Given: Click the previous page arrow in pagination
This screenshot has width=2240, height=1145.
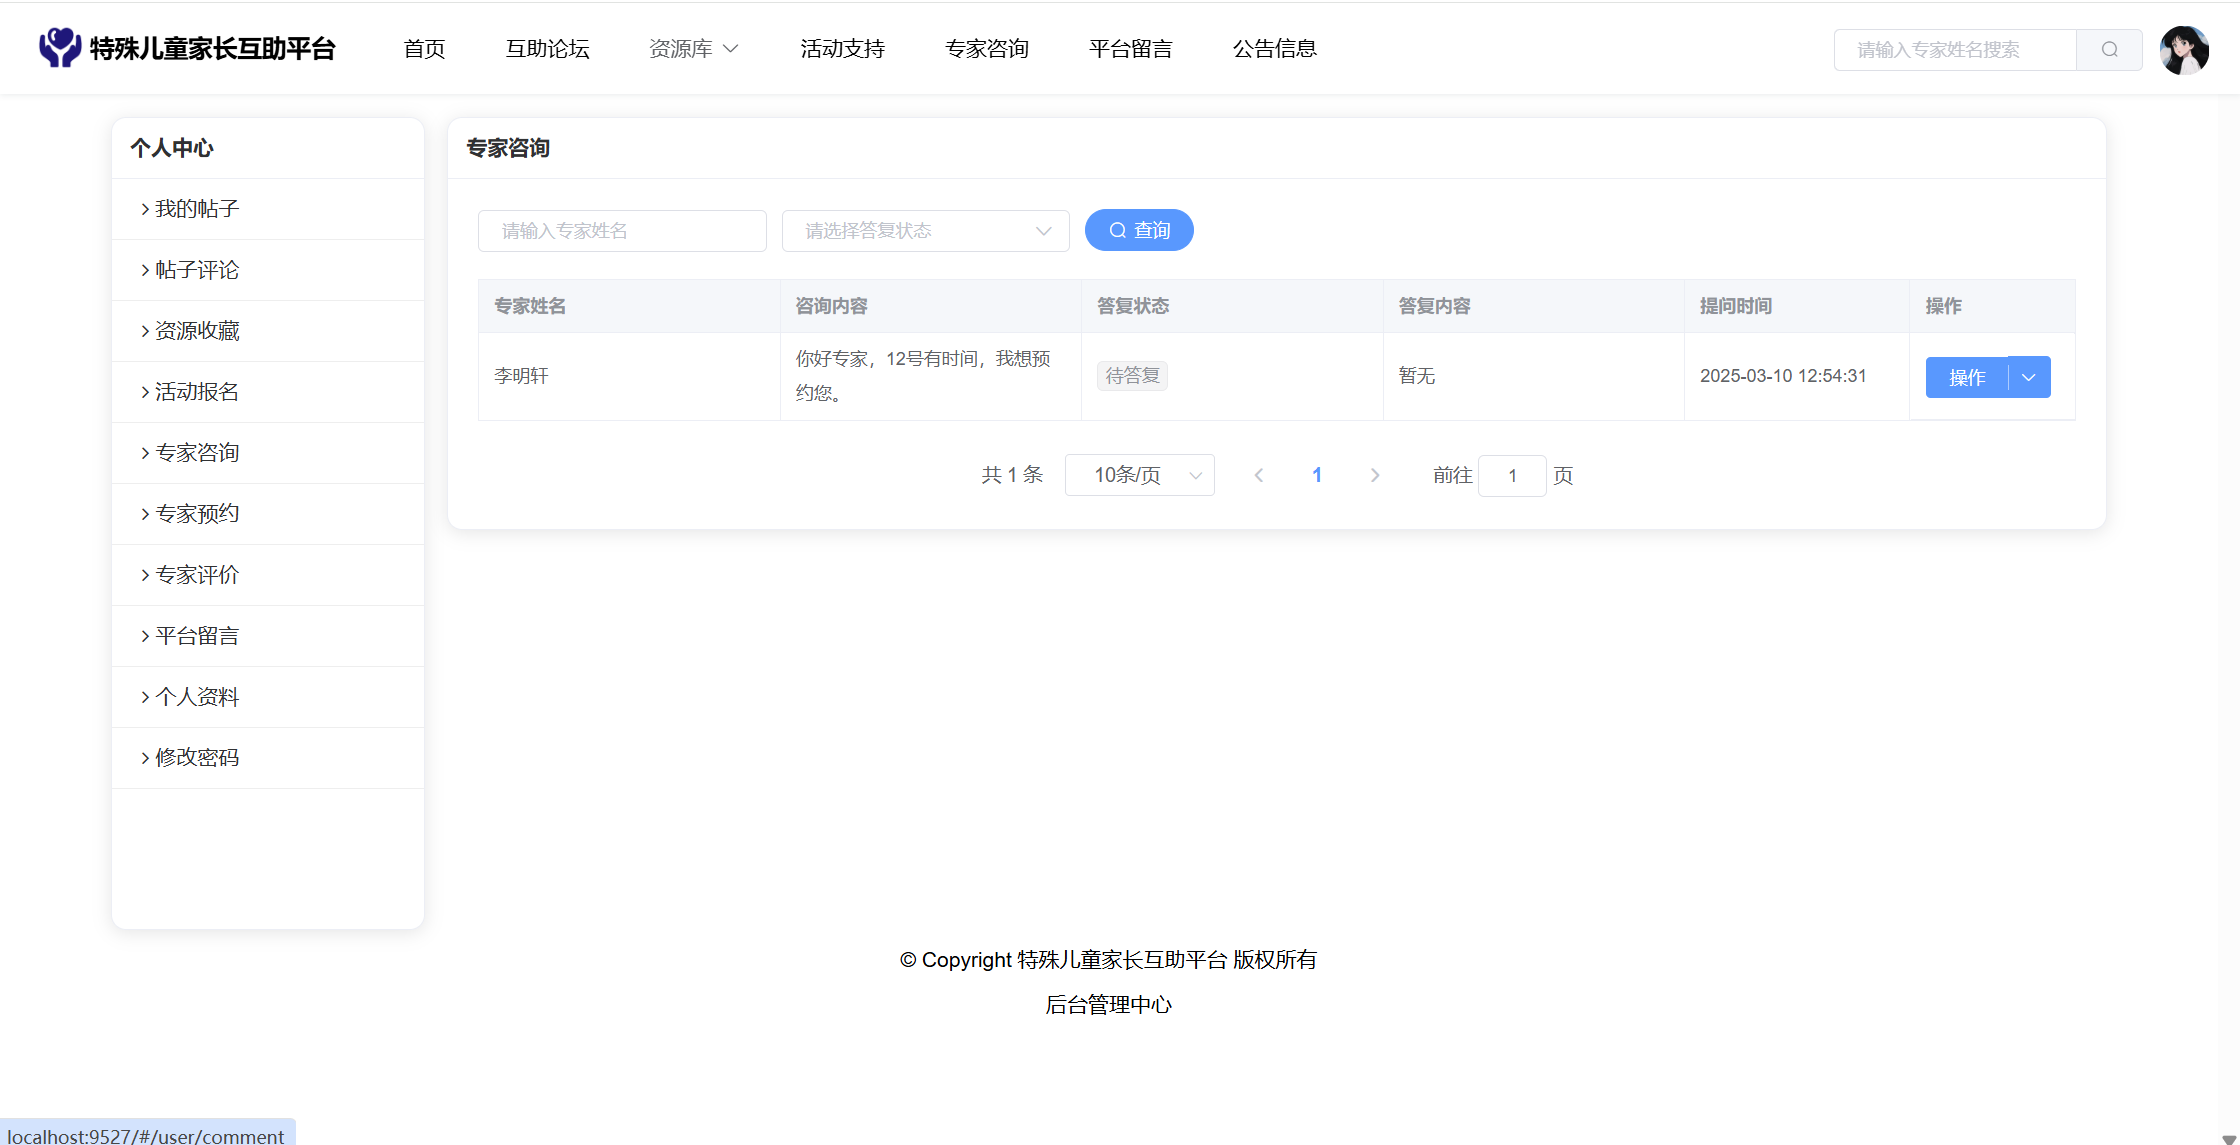Looking at the screenshot, I should pos(1259,476).
